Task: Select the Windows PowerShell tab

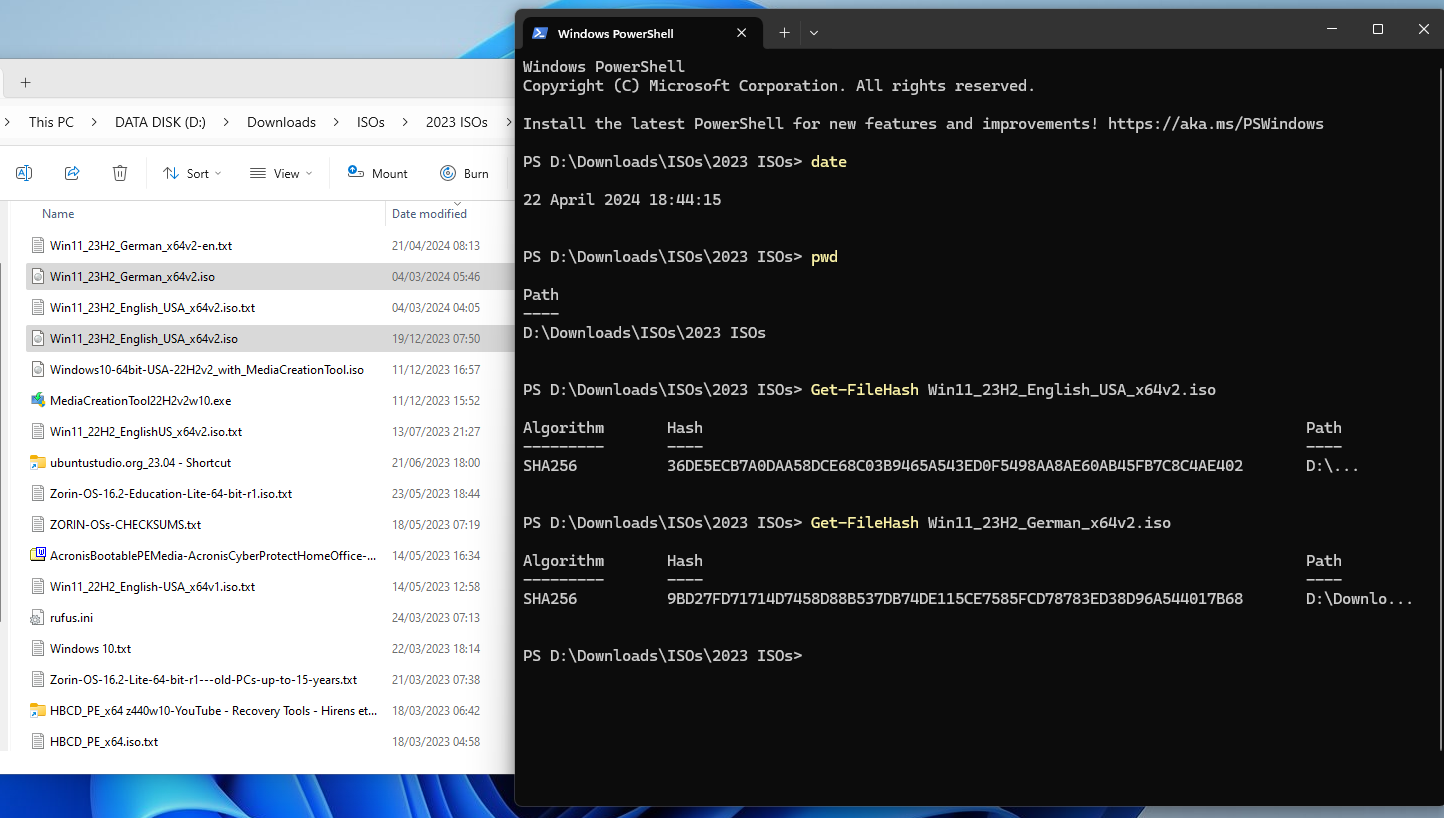Action: click(641, 33)
